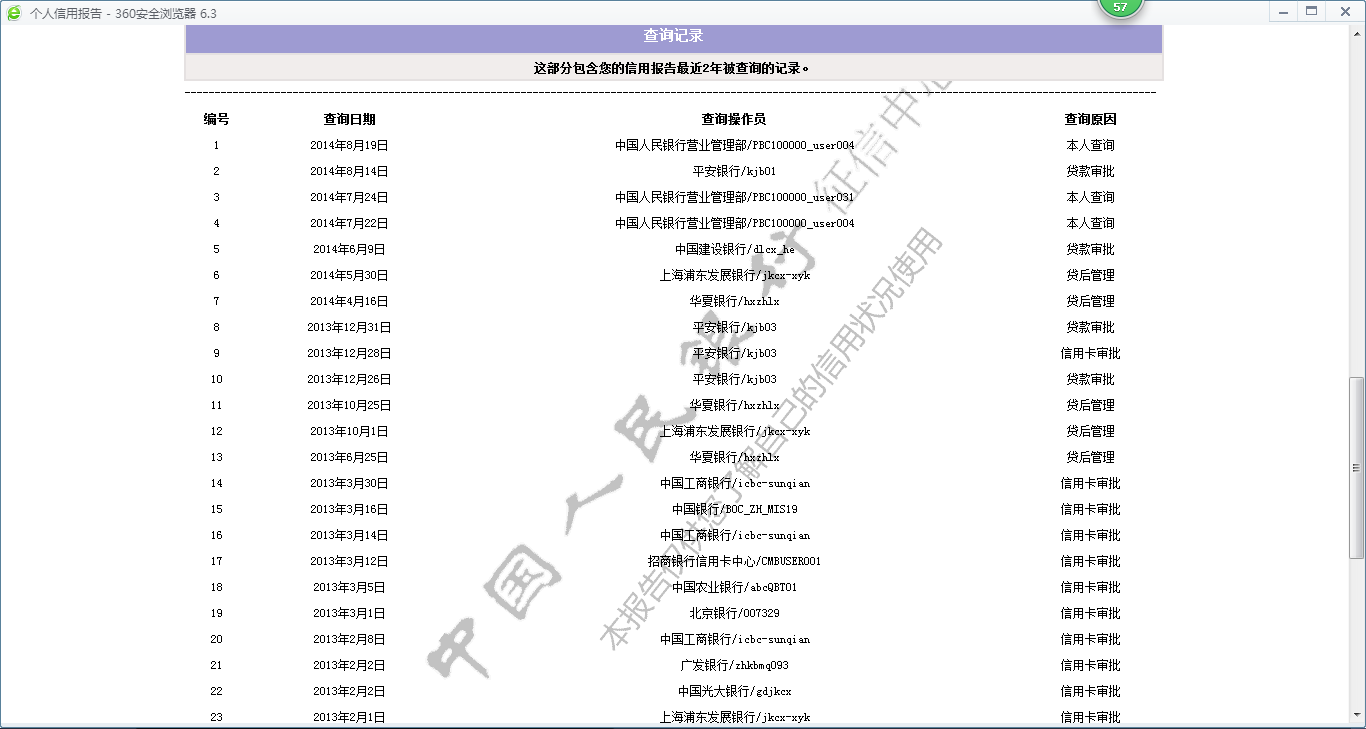Click operator 中国人民银行营业管理部/PBC100000_user031
The width and height of the screenshot is (1366, 729).
(x=734, y=197)
